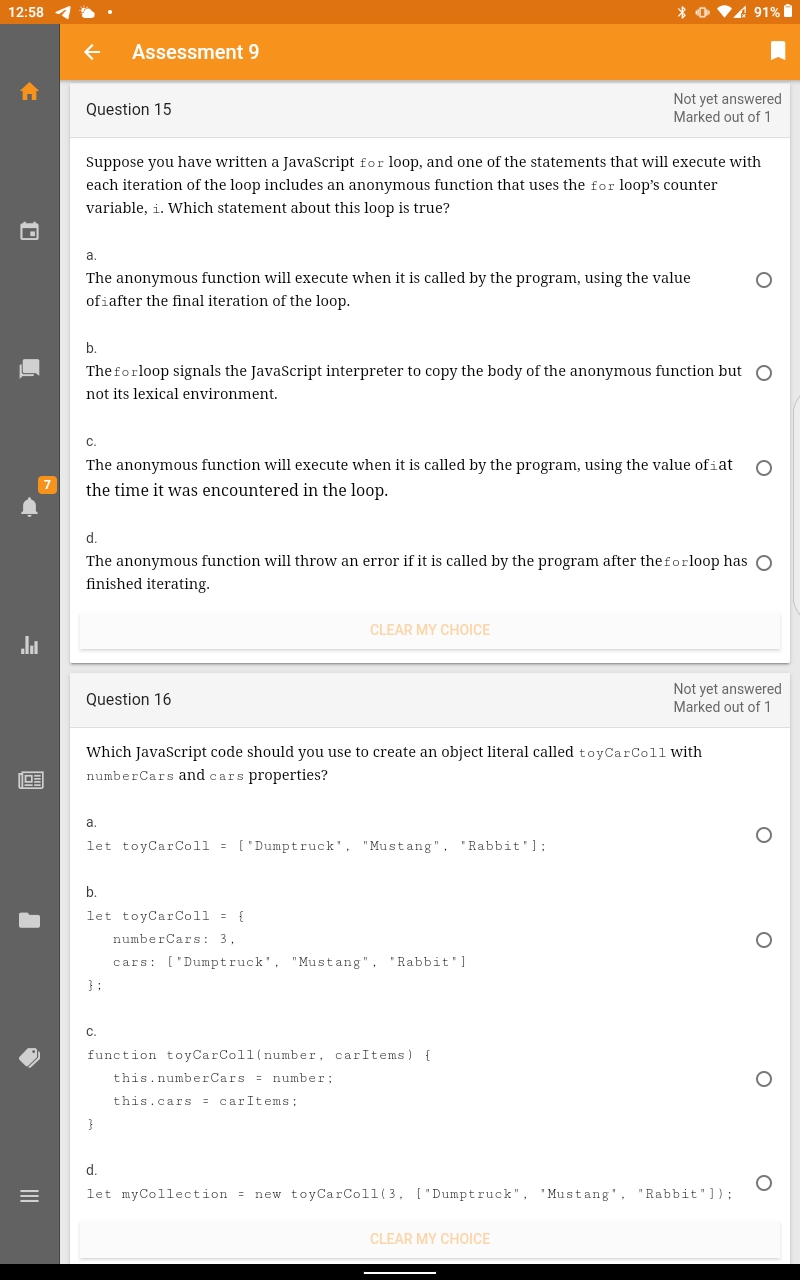Open the Blog entries newspaper icon
The width and height of the screenshot is (800, 1280).
click(30, 780)
